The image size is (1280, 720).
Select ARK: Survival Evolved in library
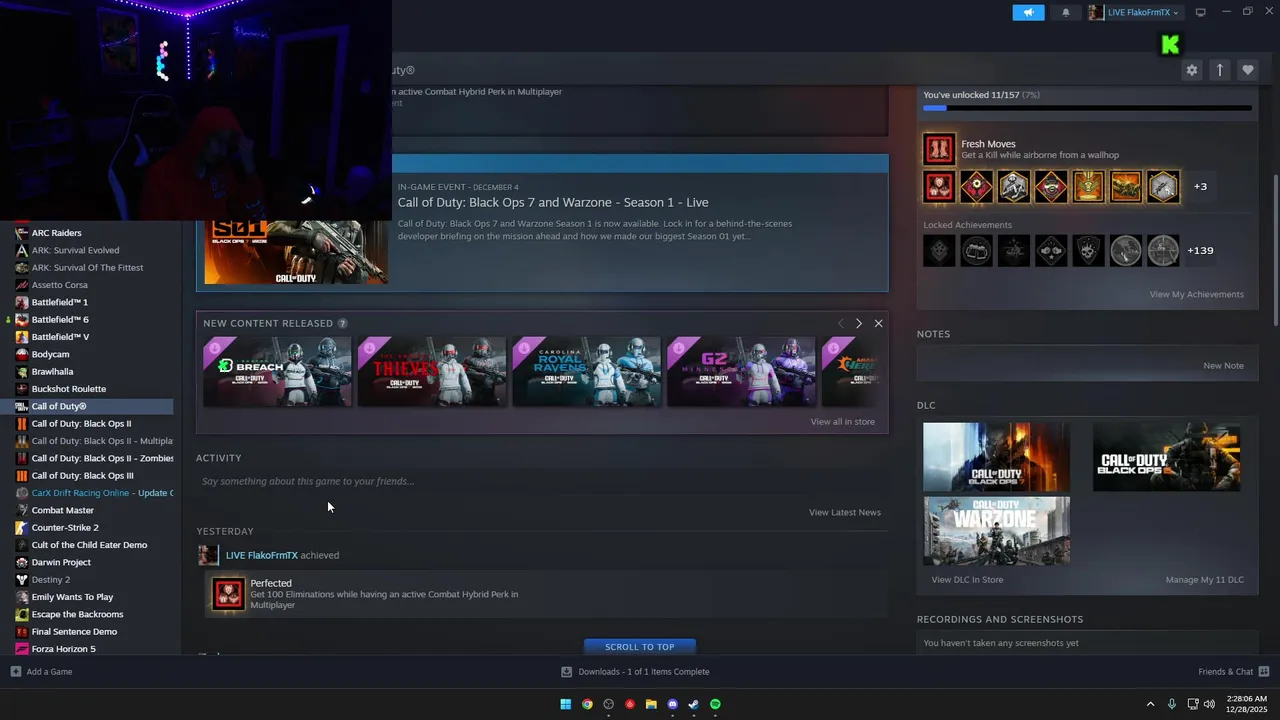75,250
